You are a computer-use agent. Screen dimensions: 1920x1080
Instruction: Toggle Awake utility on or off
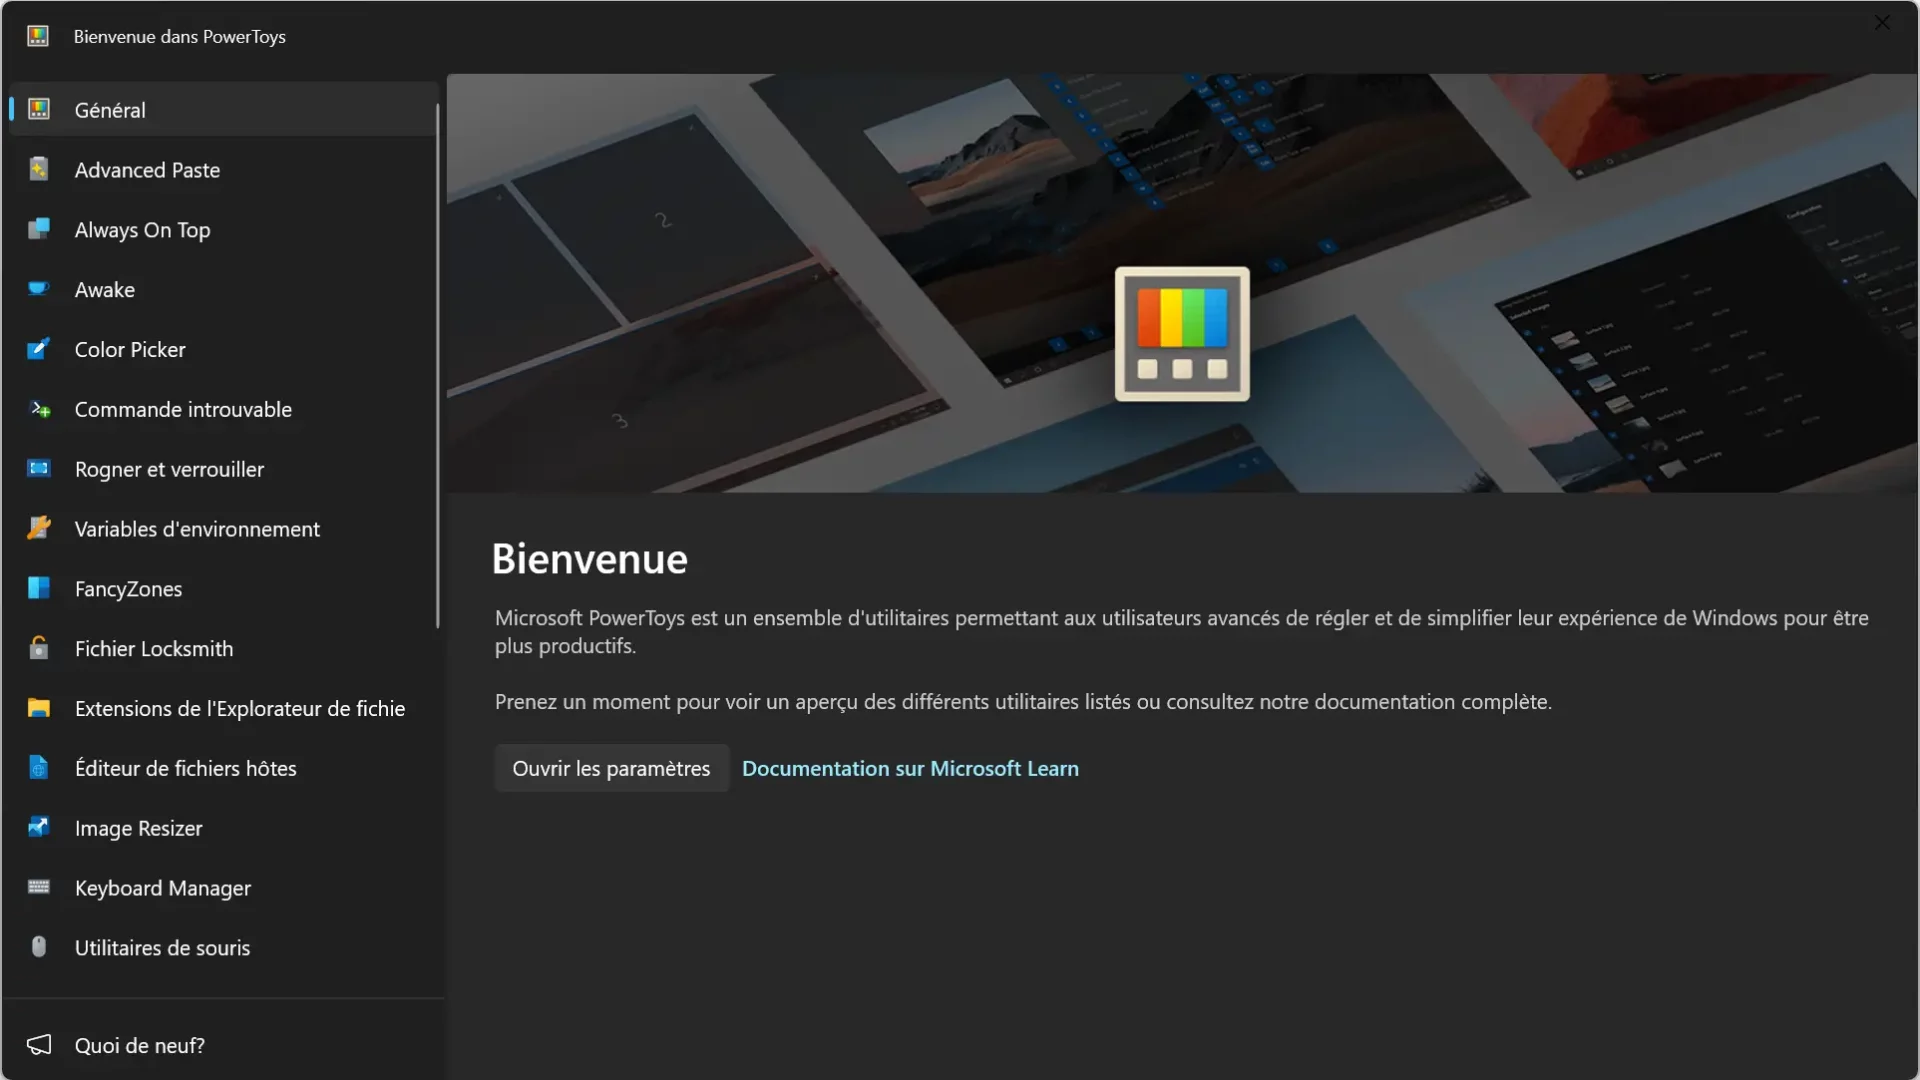click(x=104, y=290)
